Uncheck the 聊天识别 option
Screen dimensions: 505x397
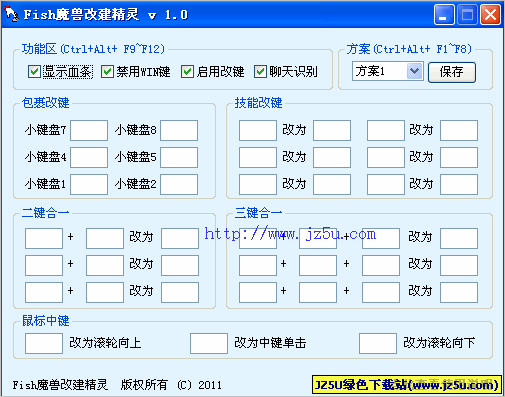[260, 72]
